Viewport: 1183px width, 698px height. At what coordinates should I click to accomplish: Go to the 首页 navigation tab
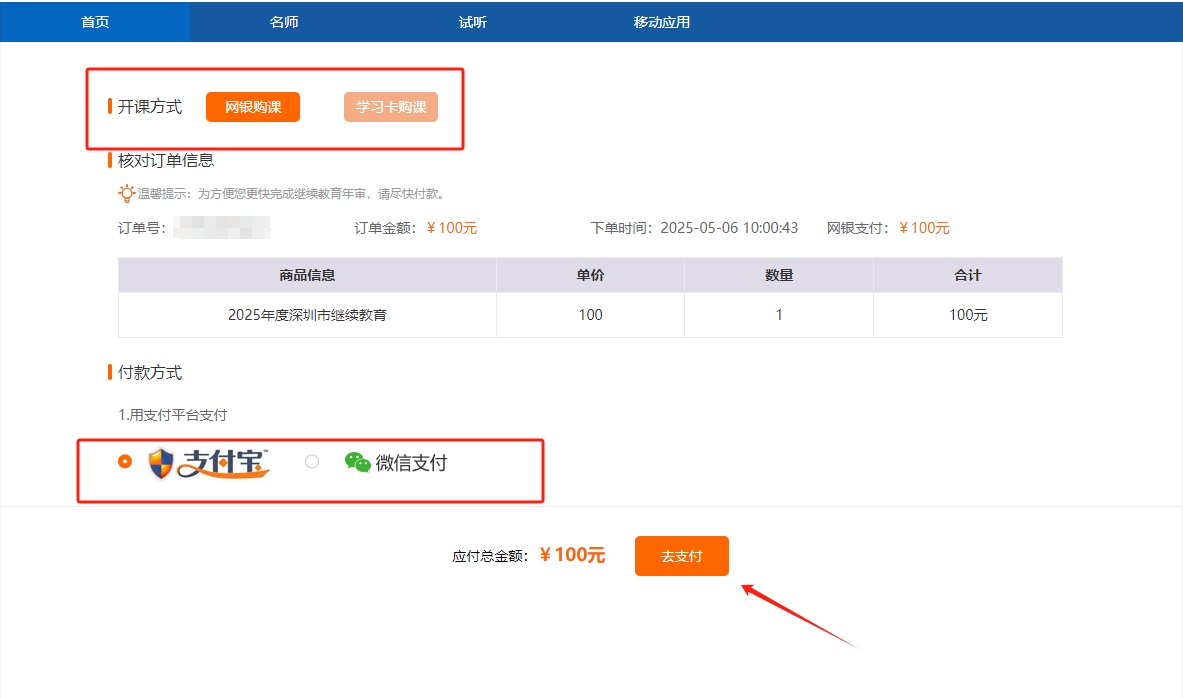pos(95,22)
